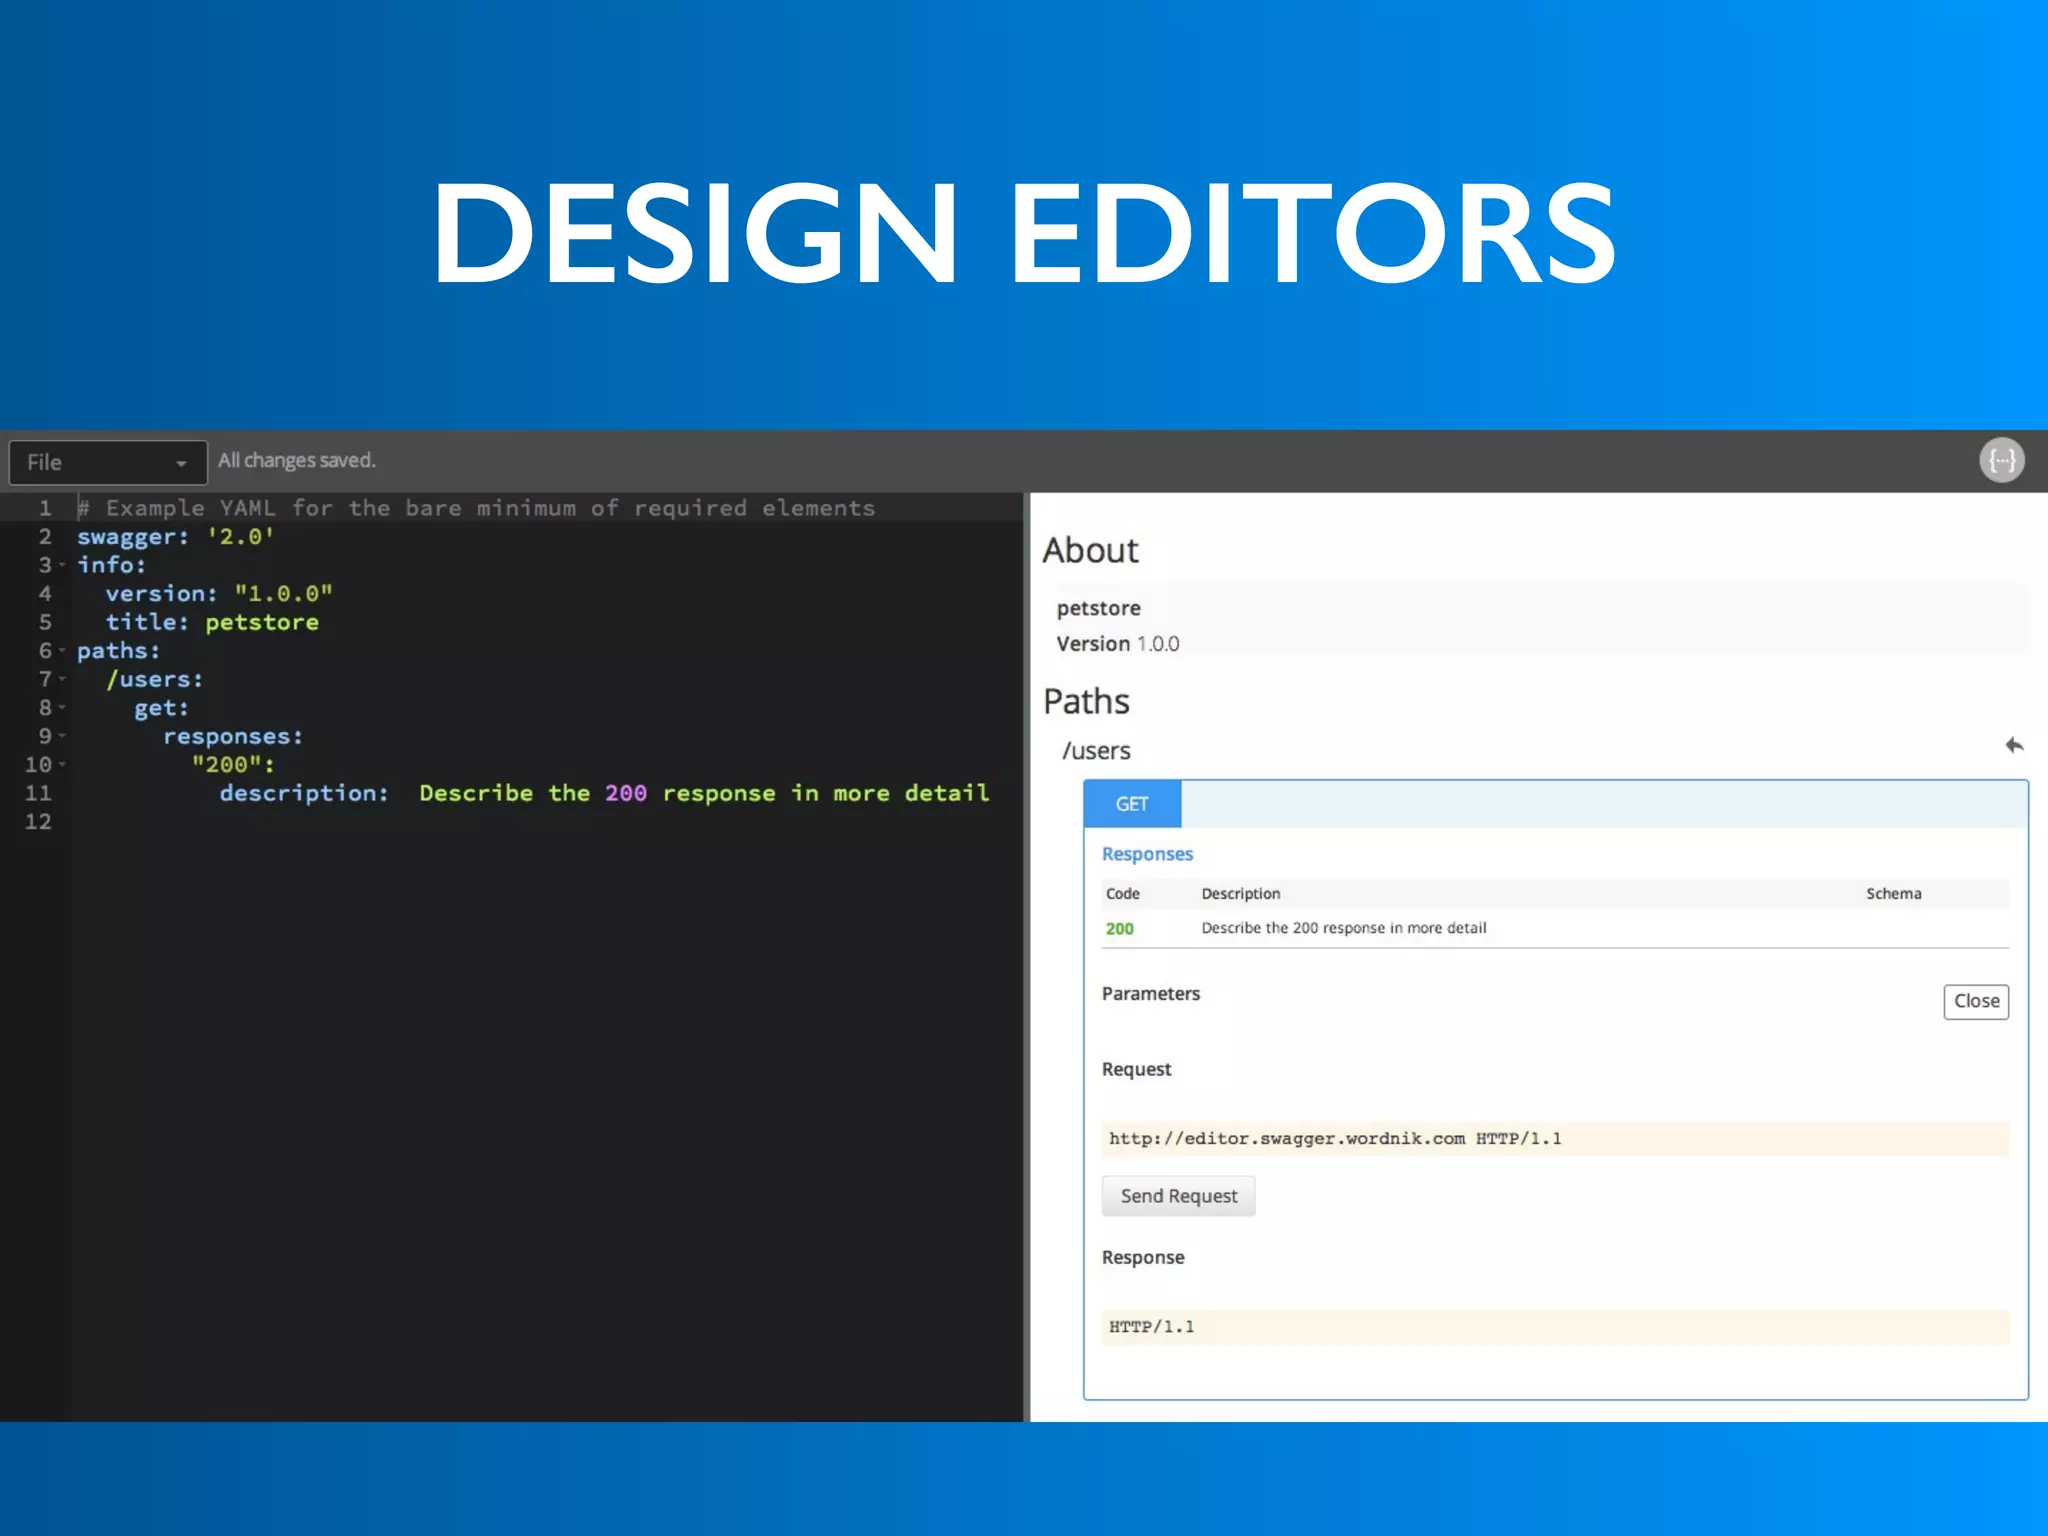2048x1536 pixels.
Task: Click the 200 response code
Action: (1119, 929)
